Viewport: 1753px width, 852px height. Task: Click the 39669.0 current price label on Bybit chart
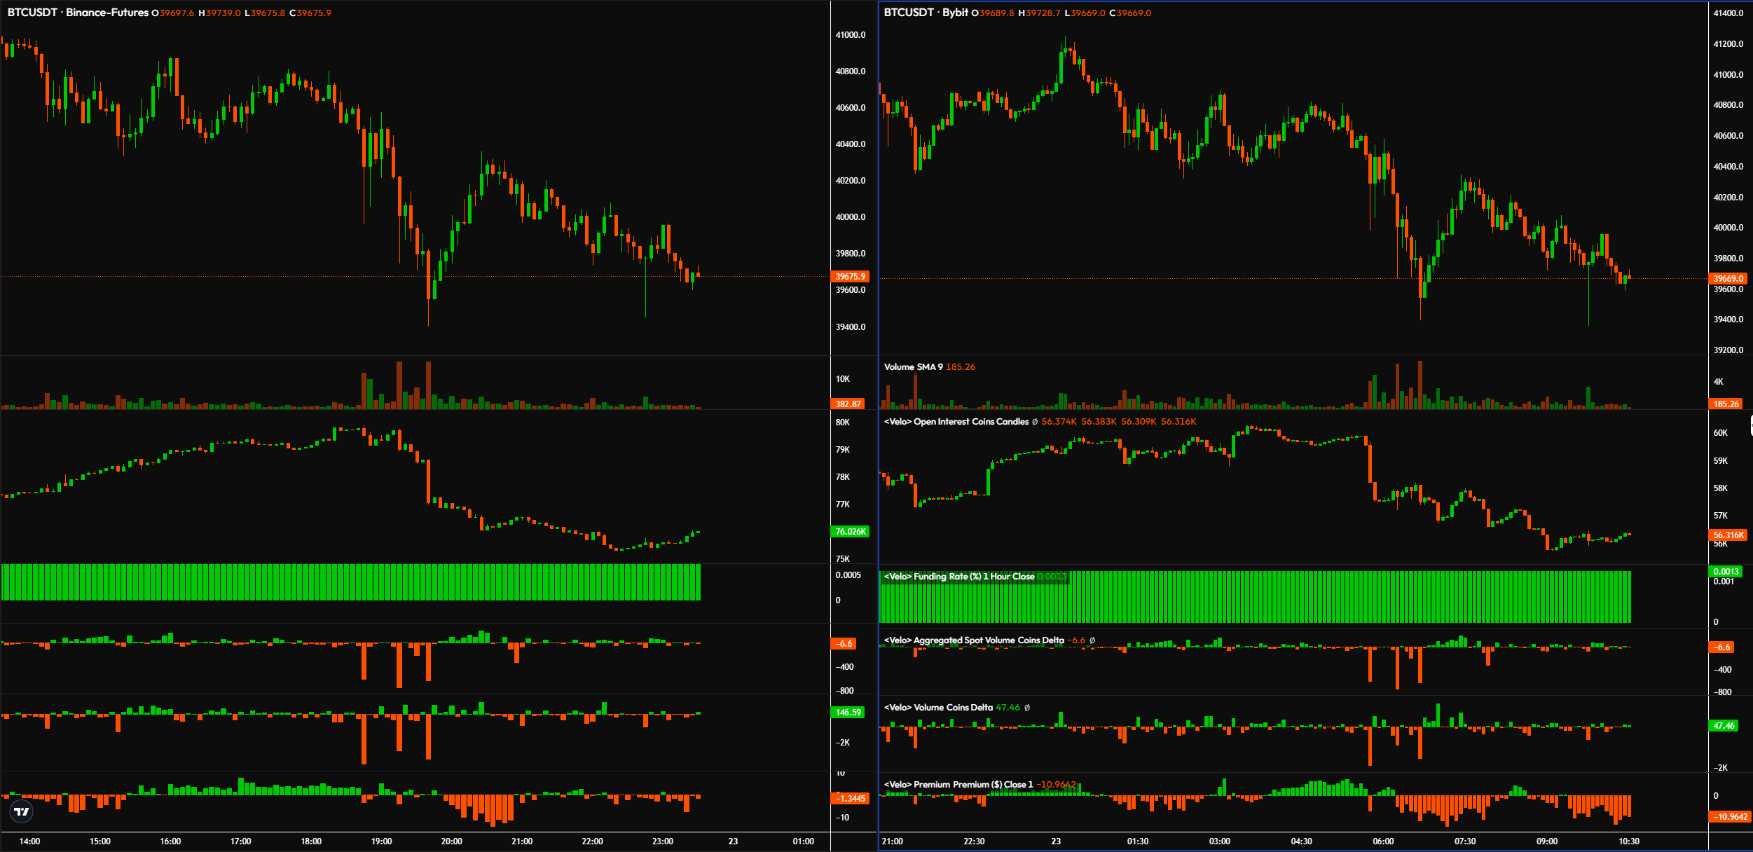[1728, 279]
